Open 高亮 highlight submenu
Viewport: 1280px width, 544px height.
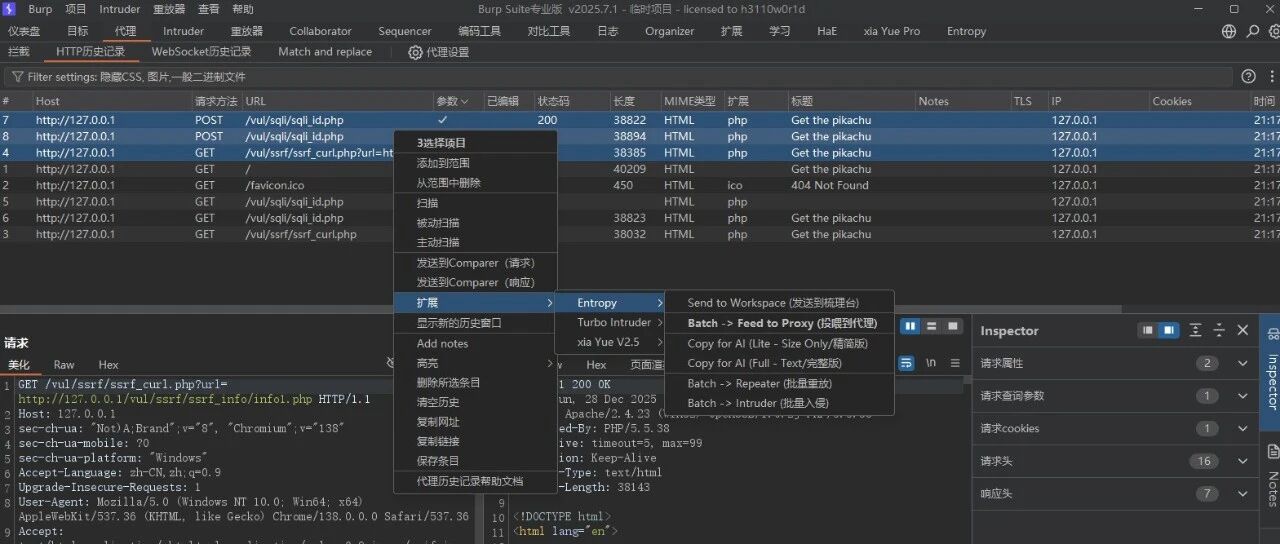[475, 363]
